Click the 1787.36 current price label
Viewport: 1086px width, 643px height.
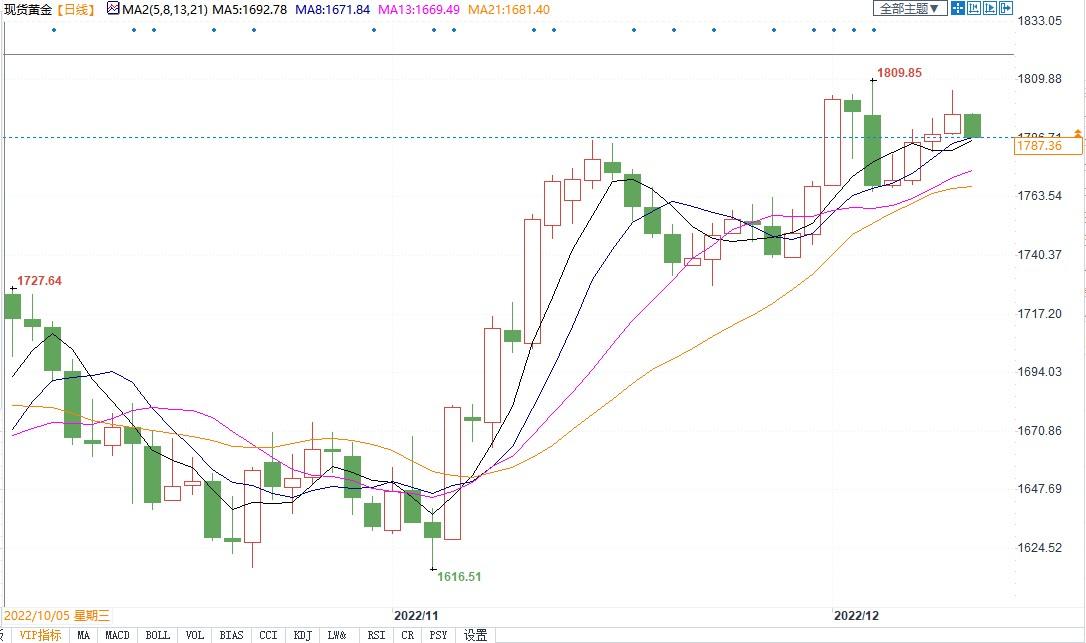[1038, 146]
